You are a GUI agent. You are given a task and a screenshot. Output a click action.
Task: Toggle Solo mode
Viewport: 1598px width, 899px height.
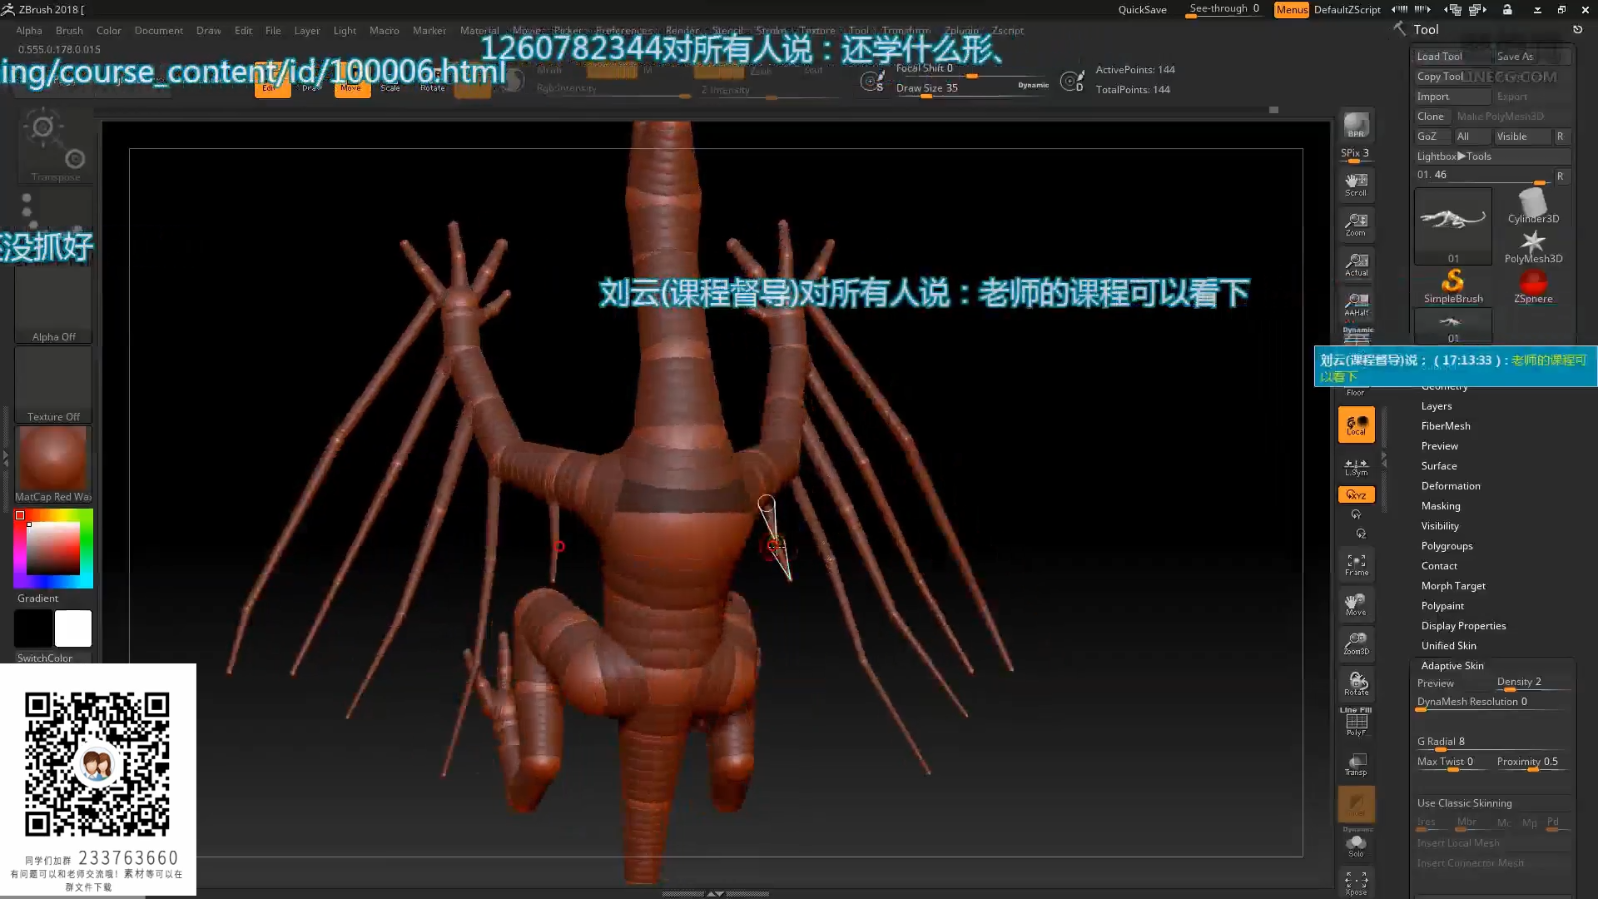pos(1356,846)
